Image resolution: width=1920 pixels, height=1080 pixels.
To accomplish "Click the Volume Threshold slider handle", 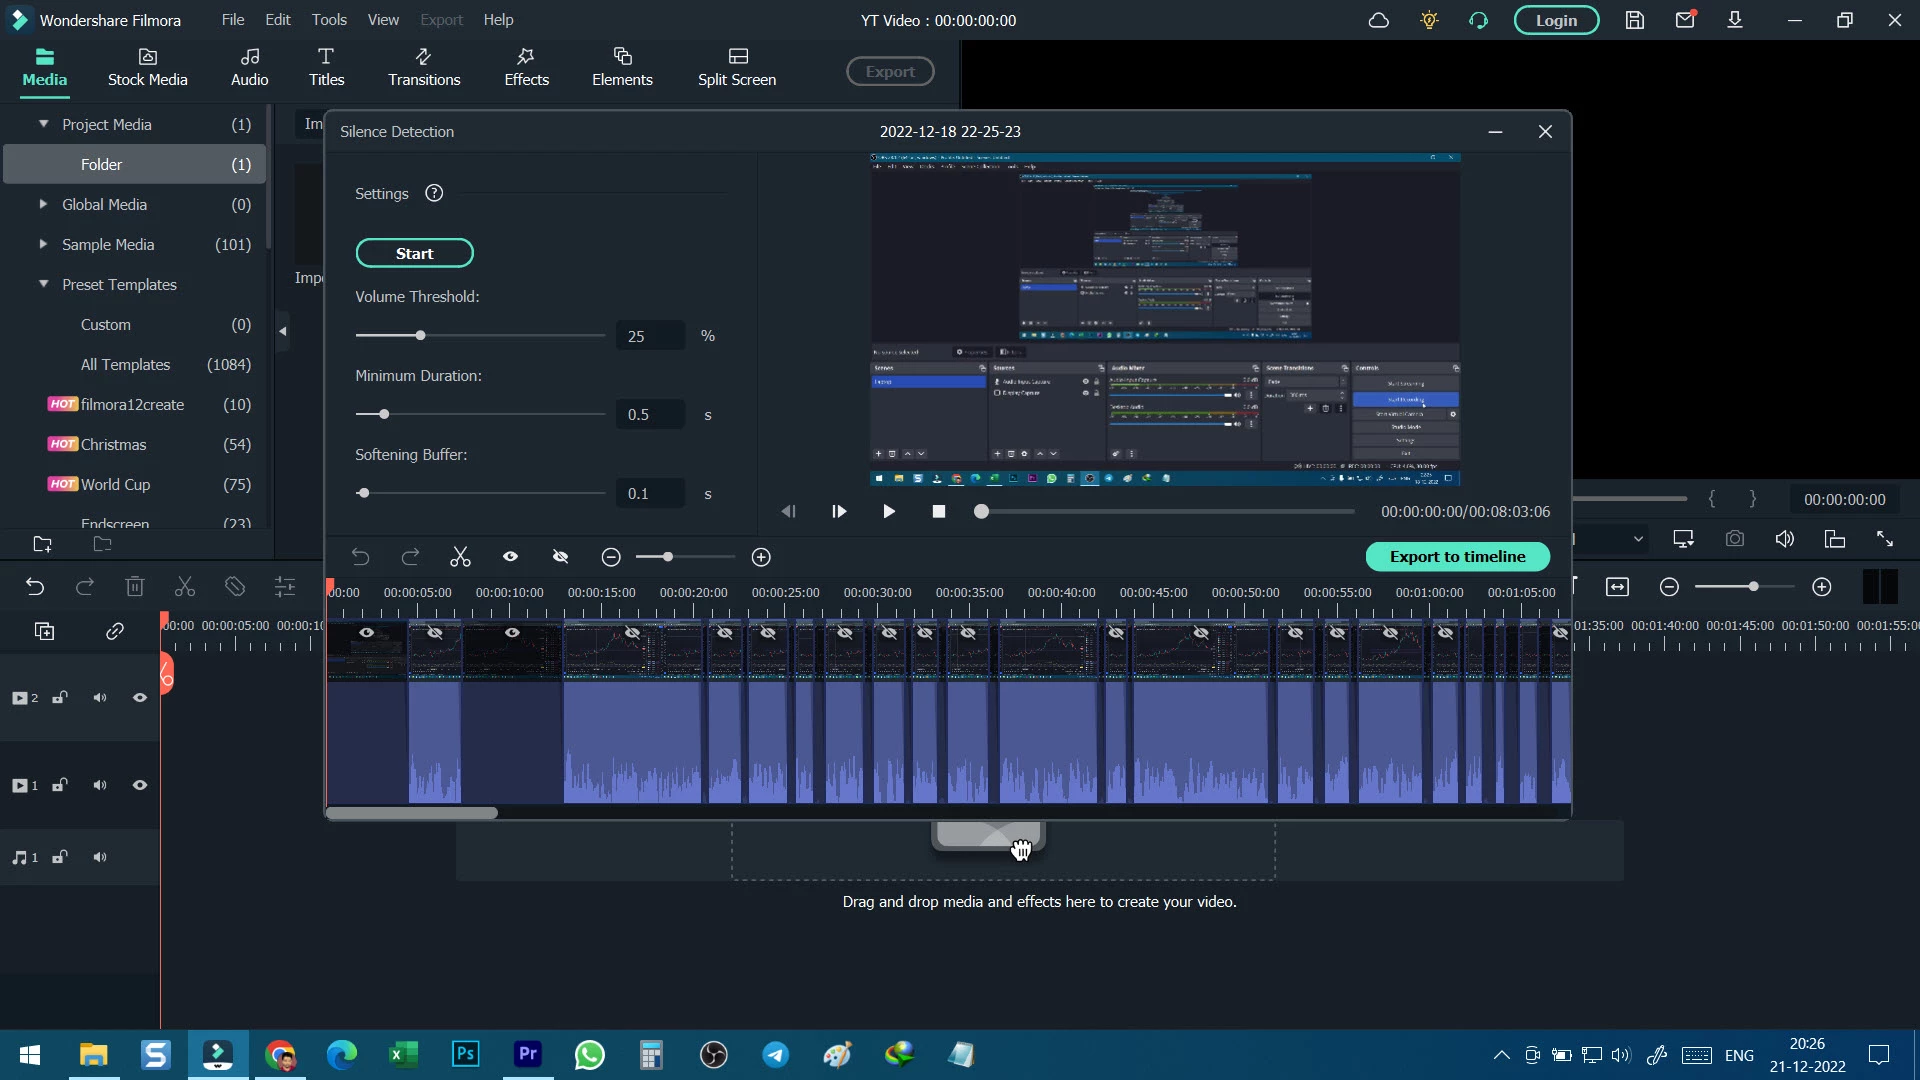I will (x=420, y=336).
